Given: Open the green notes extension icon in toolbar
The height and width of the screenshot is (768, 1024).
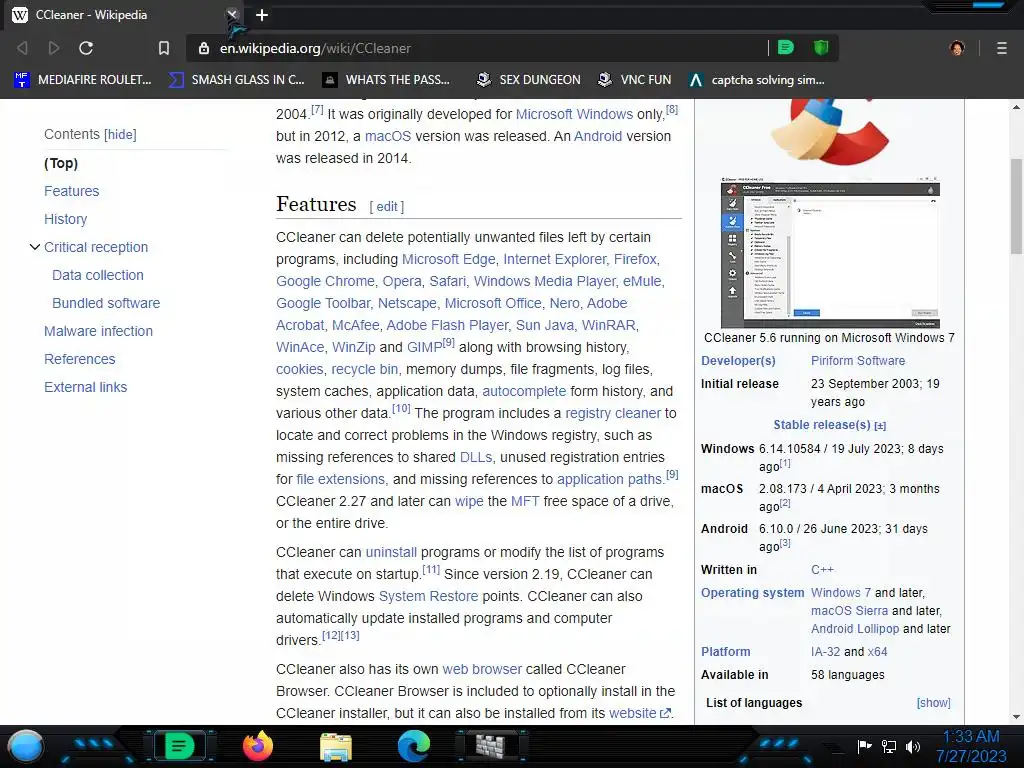Looking at the screenshot, I should (786, 47).
